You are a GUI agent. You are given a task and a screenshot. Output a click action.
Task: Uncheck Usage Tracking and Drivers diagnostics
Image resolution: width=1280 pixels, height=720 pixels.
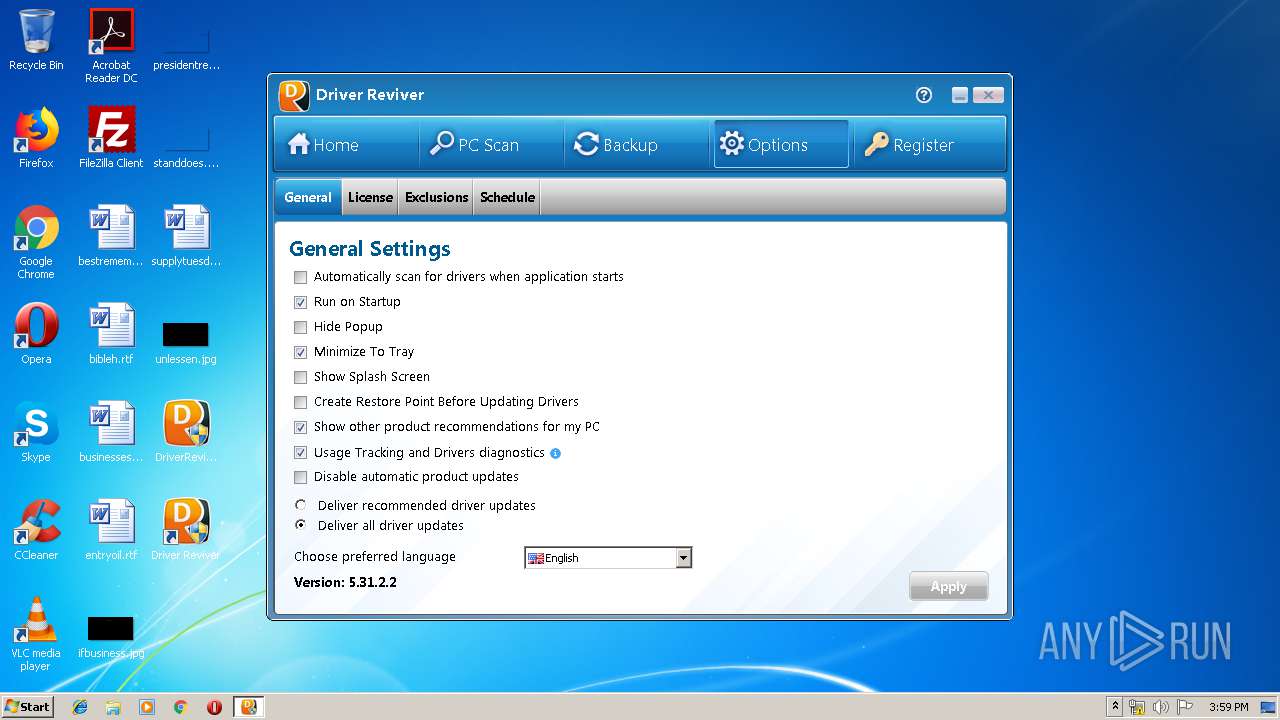click(x=300, y=453)
